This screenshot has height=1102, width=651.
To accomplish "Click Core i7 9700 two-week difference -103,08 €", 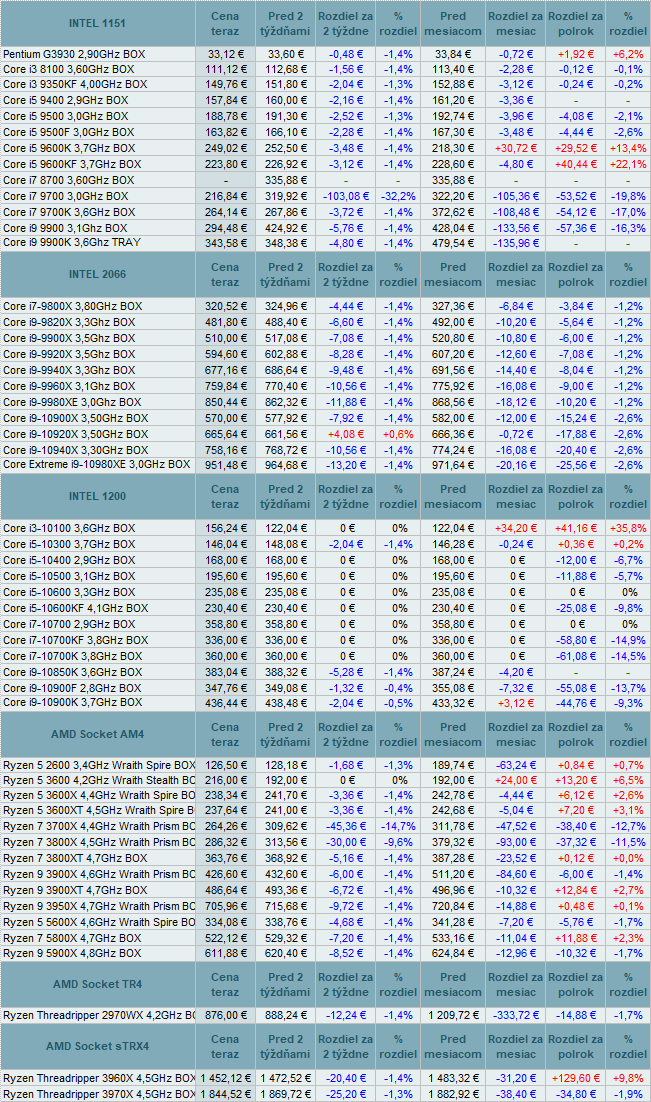I will pyautogui.click(x=345, y=196).
